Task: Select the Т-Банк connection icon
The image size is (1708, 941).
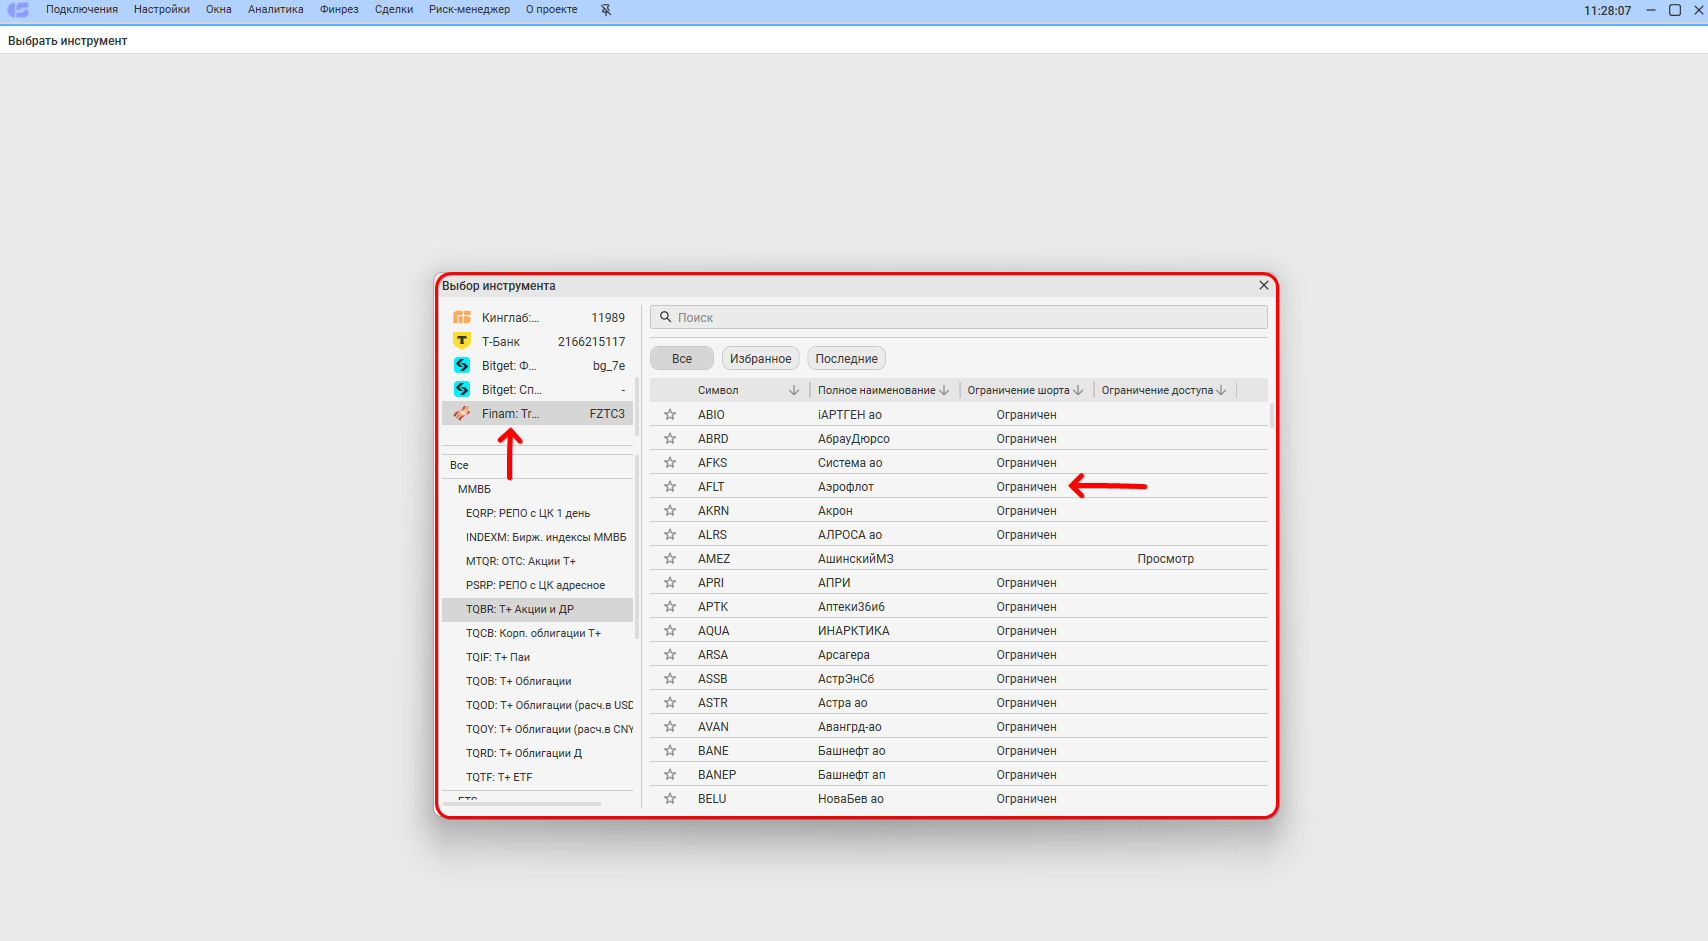Action: (462, 341)
